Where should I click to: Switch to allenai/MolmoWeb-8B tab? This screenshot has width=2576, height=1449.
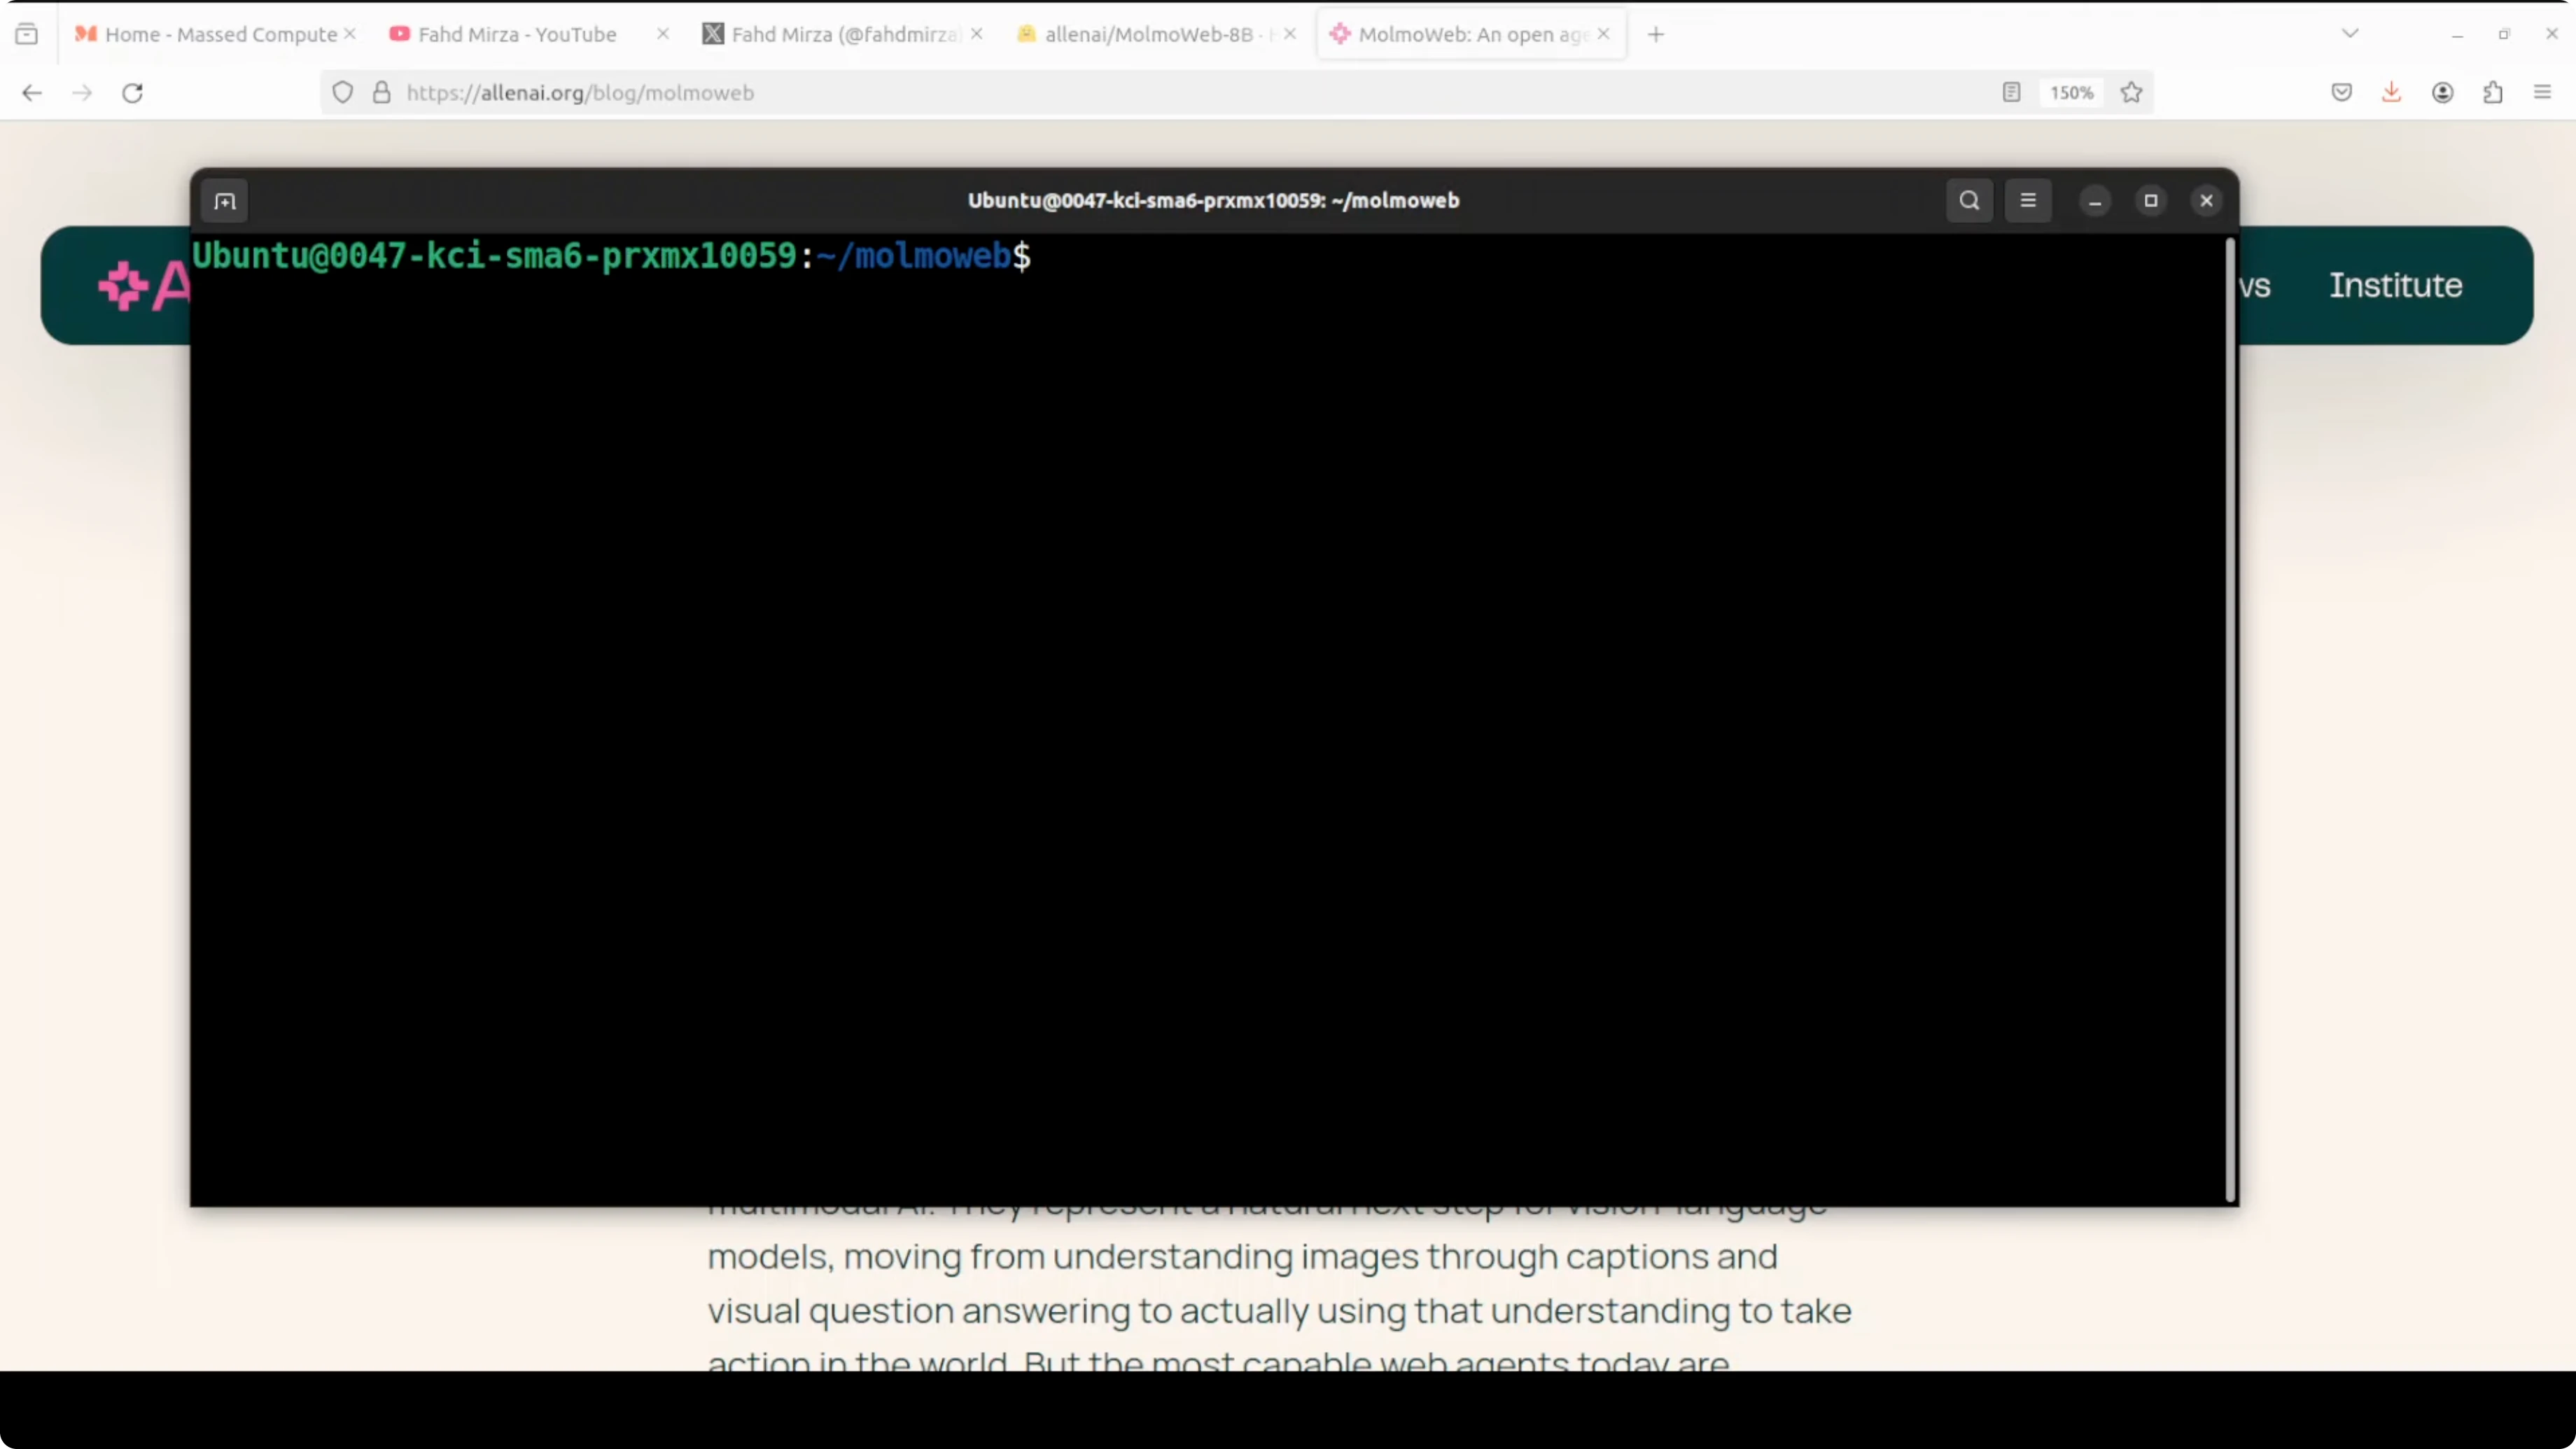[x=1148, y=34]
